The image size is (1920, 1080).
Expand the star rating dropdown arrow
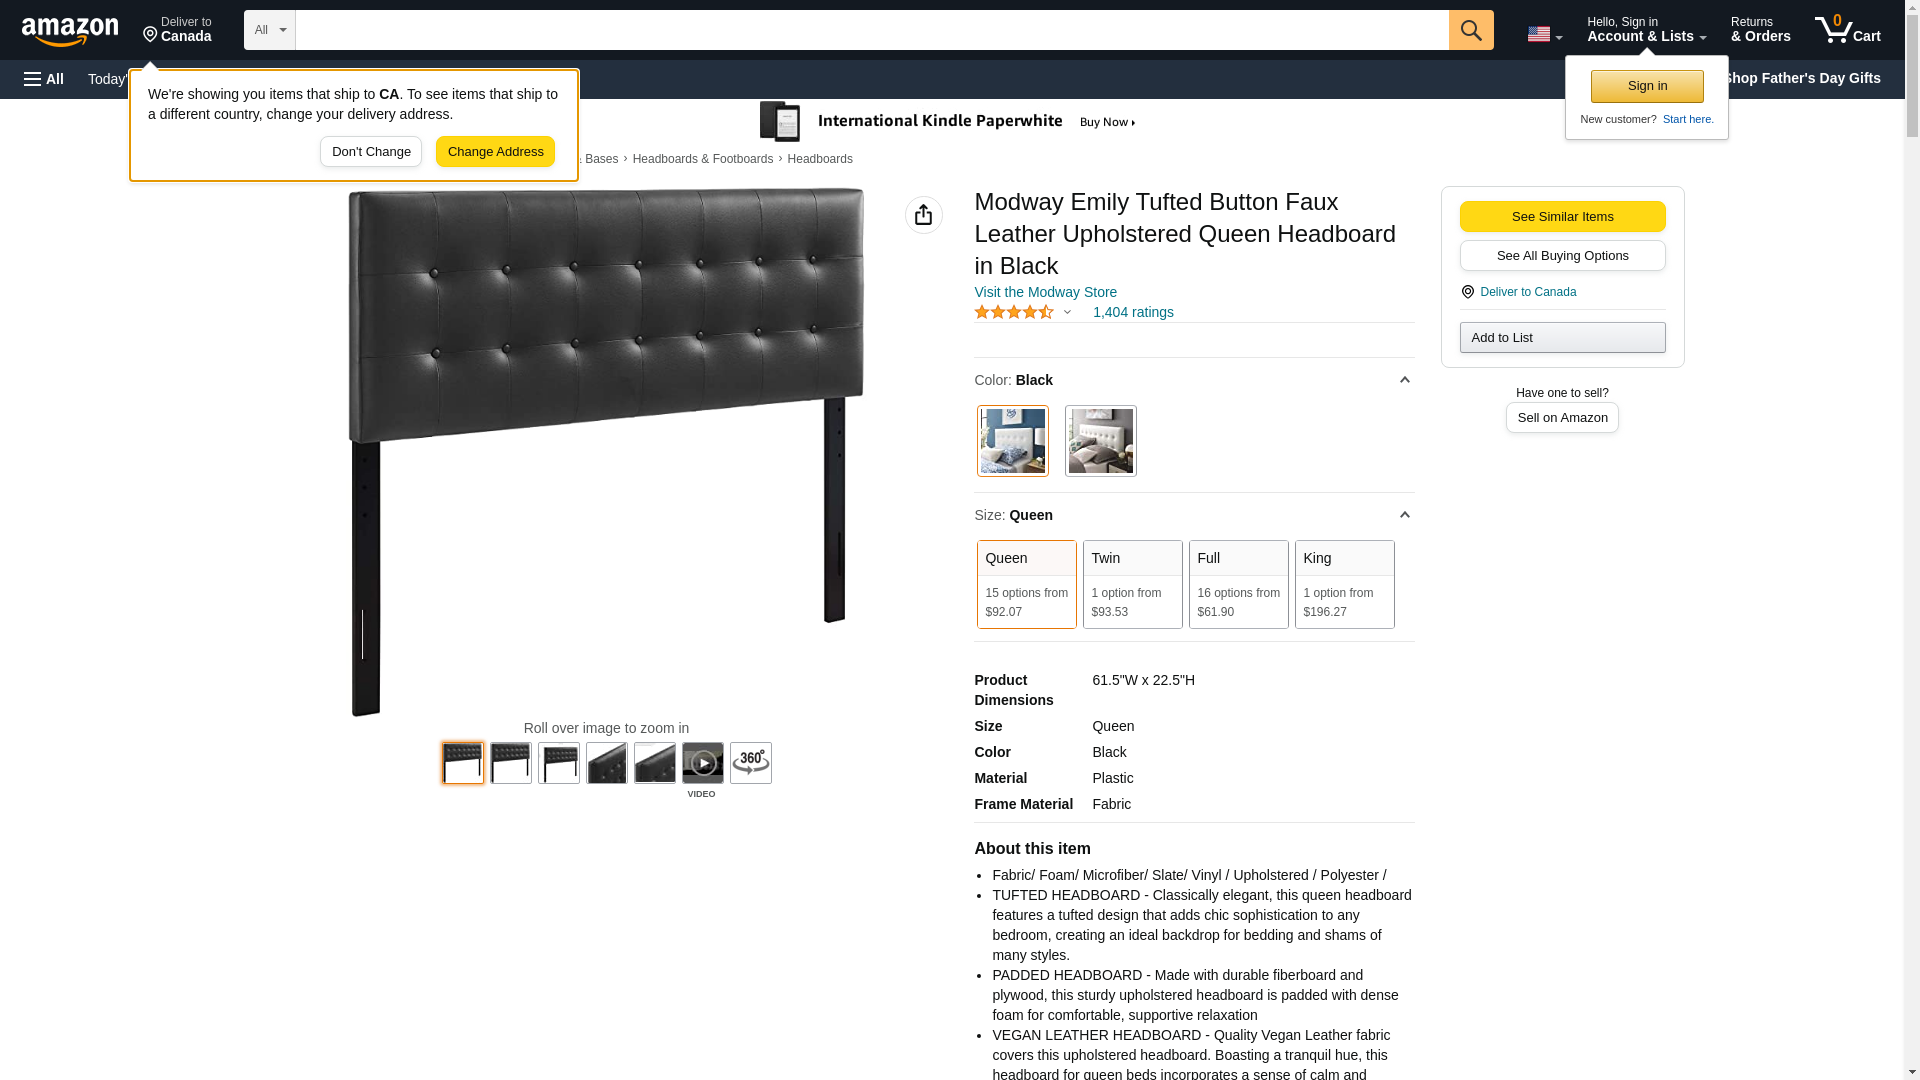[1067, 312]
